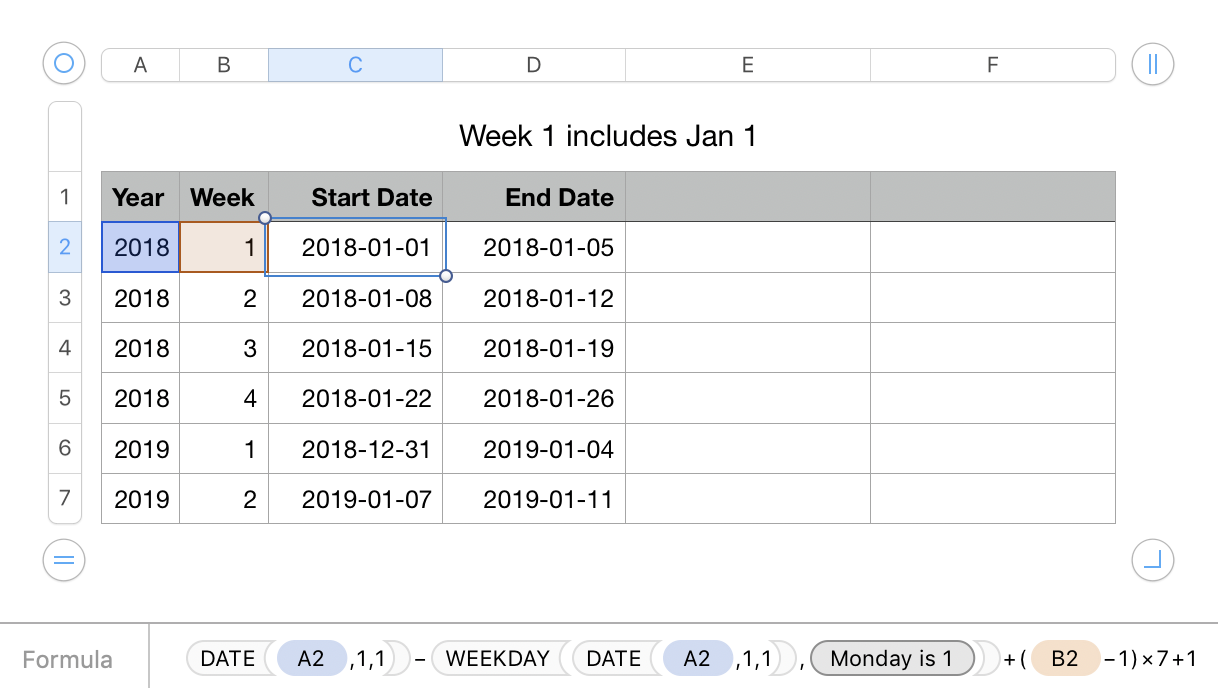The height and width of the screenshot is (688, 1218).
Task: Select column A header
Action: pyautogui.click(x=140, y=65)
